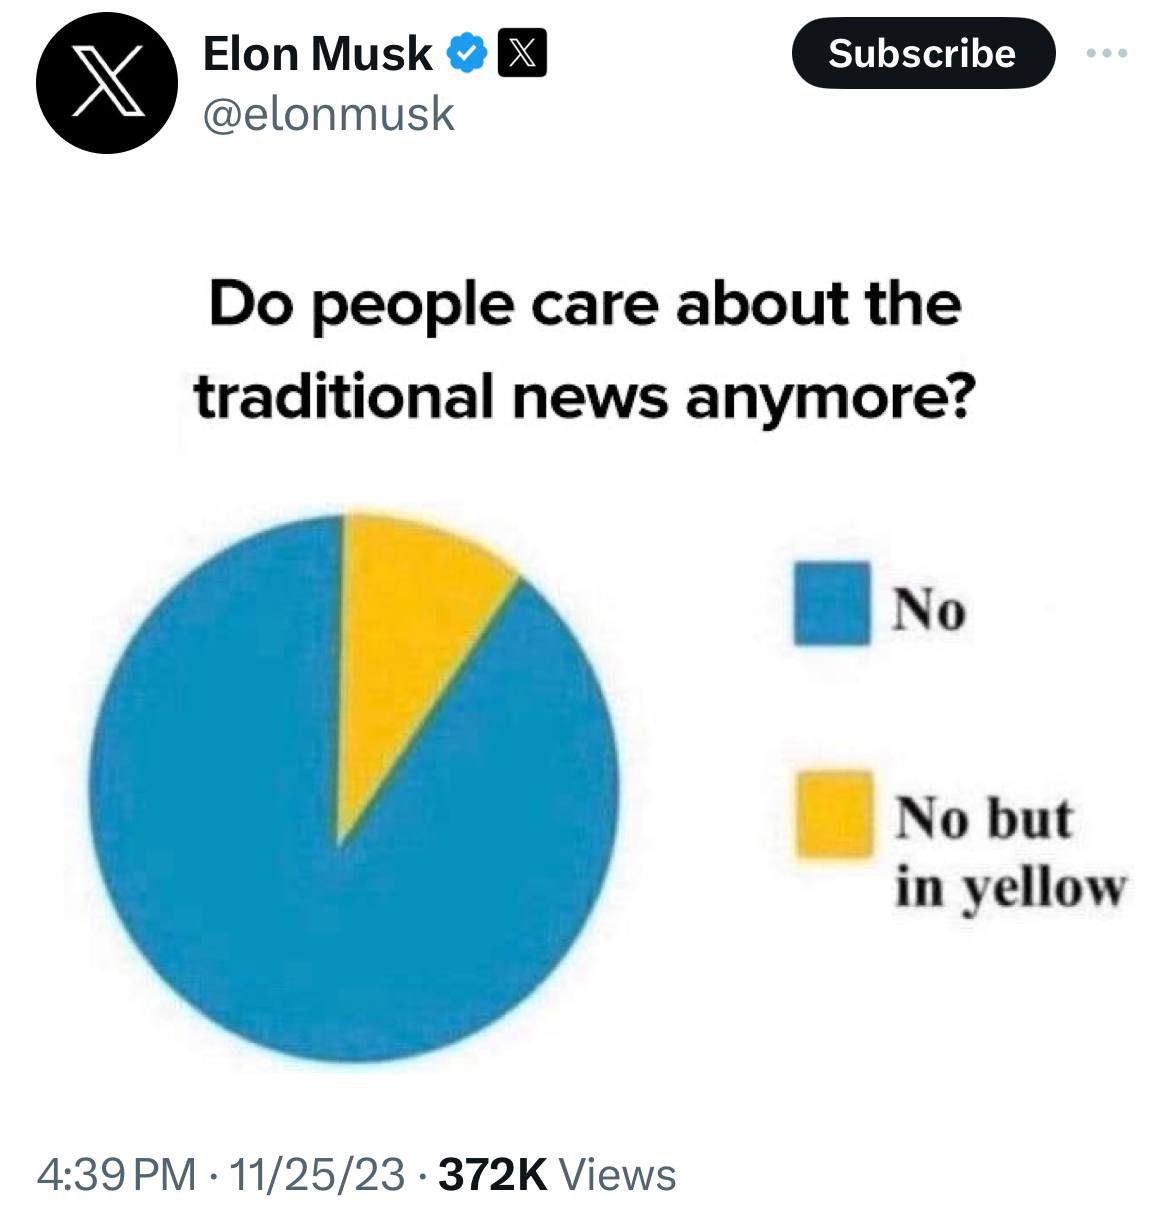Select the yellow legend color square
This screenshot has width=1170, height=1220.
[x=832, y=814]
